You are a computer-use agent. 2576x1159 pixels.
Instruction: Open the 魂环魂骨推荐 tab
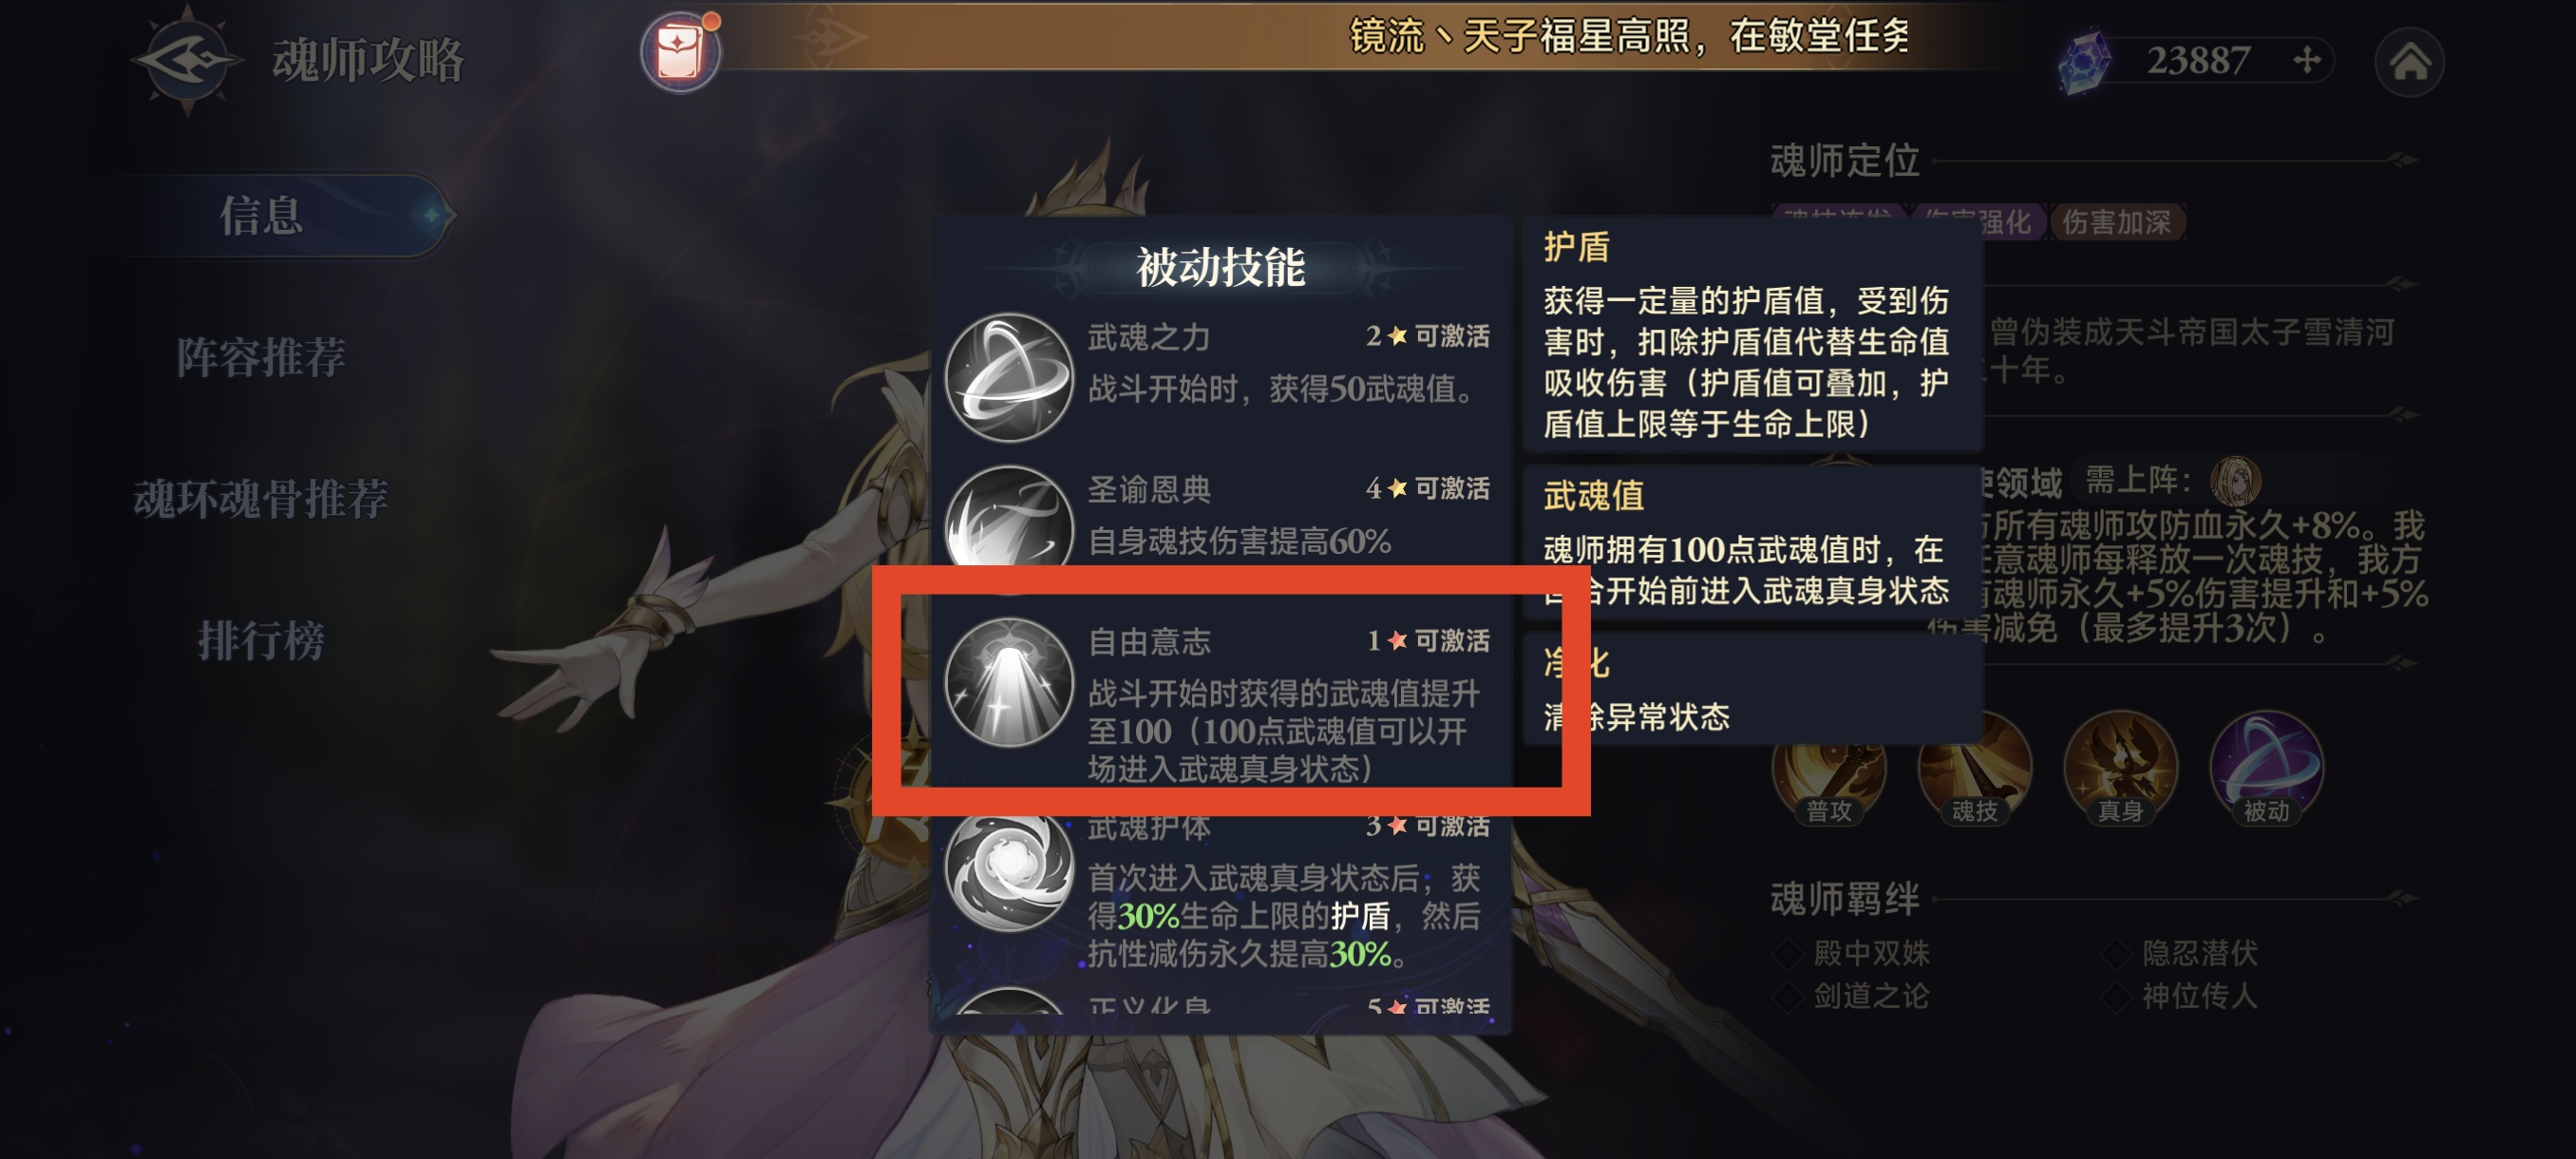(x=261, y=498)
